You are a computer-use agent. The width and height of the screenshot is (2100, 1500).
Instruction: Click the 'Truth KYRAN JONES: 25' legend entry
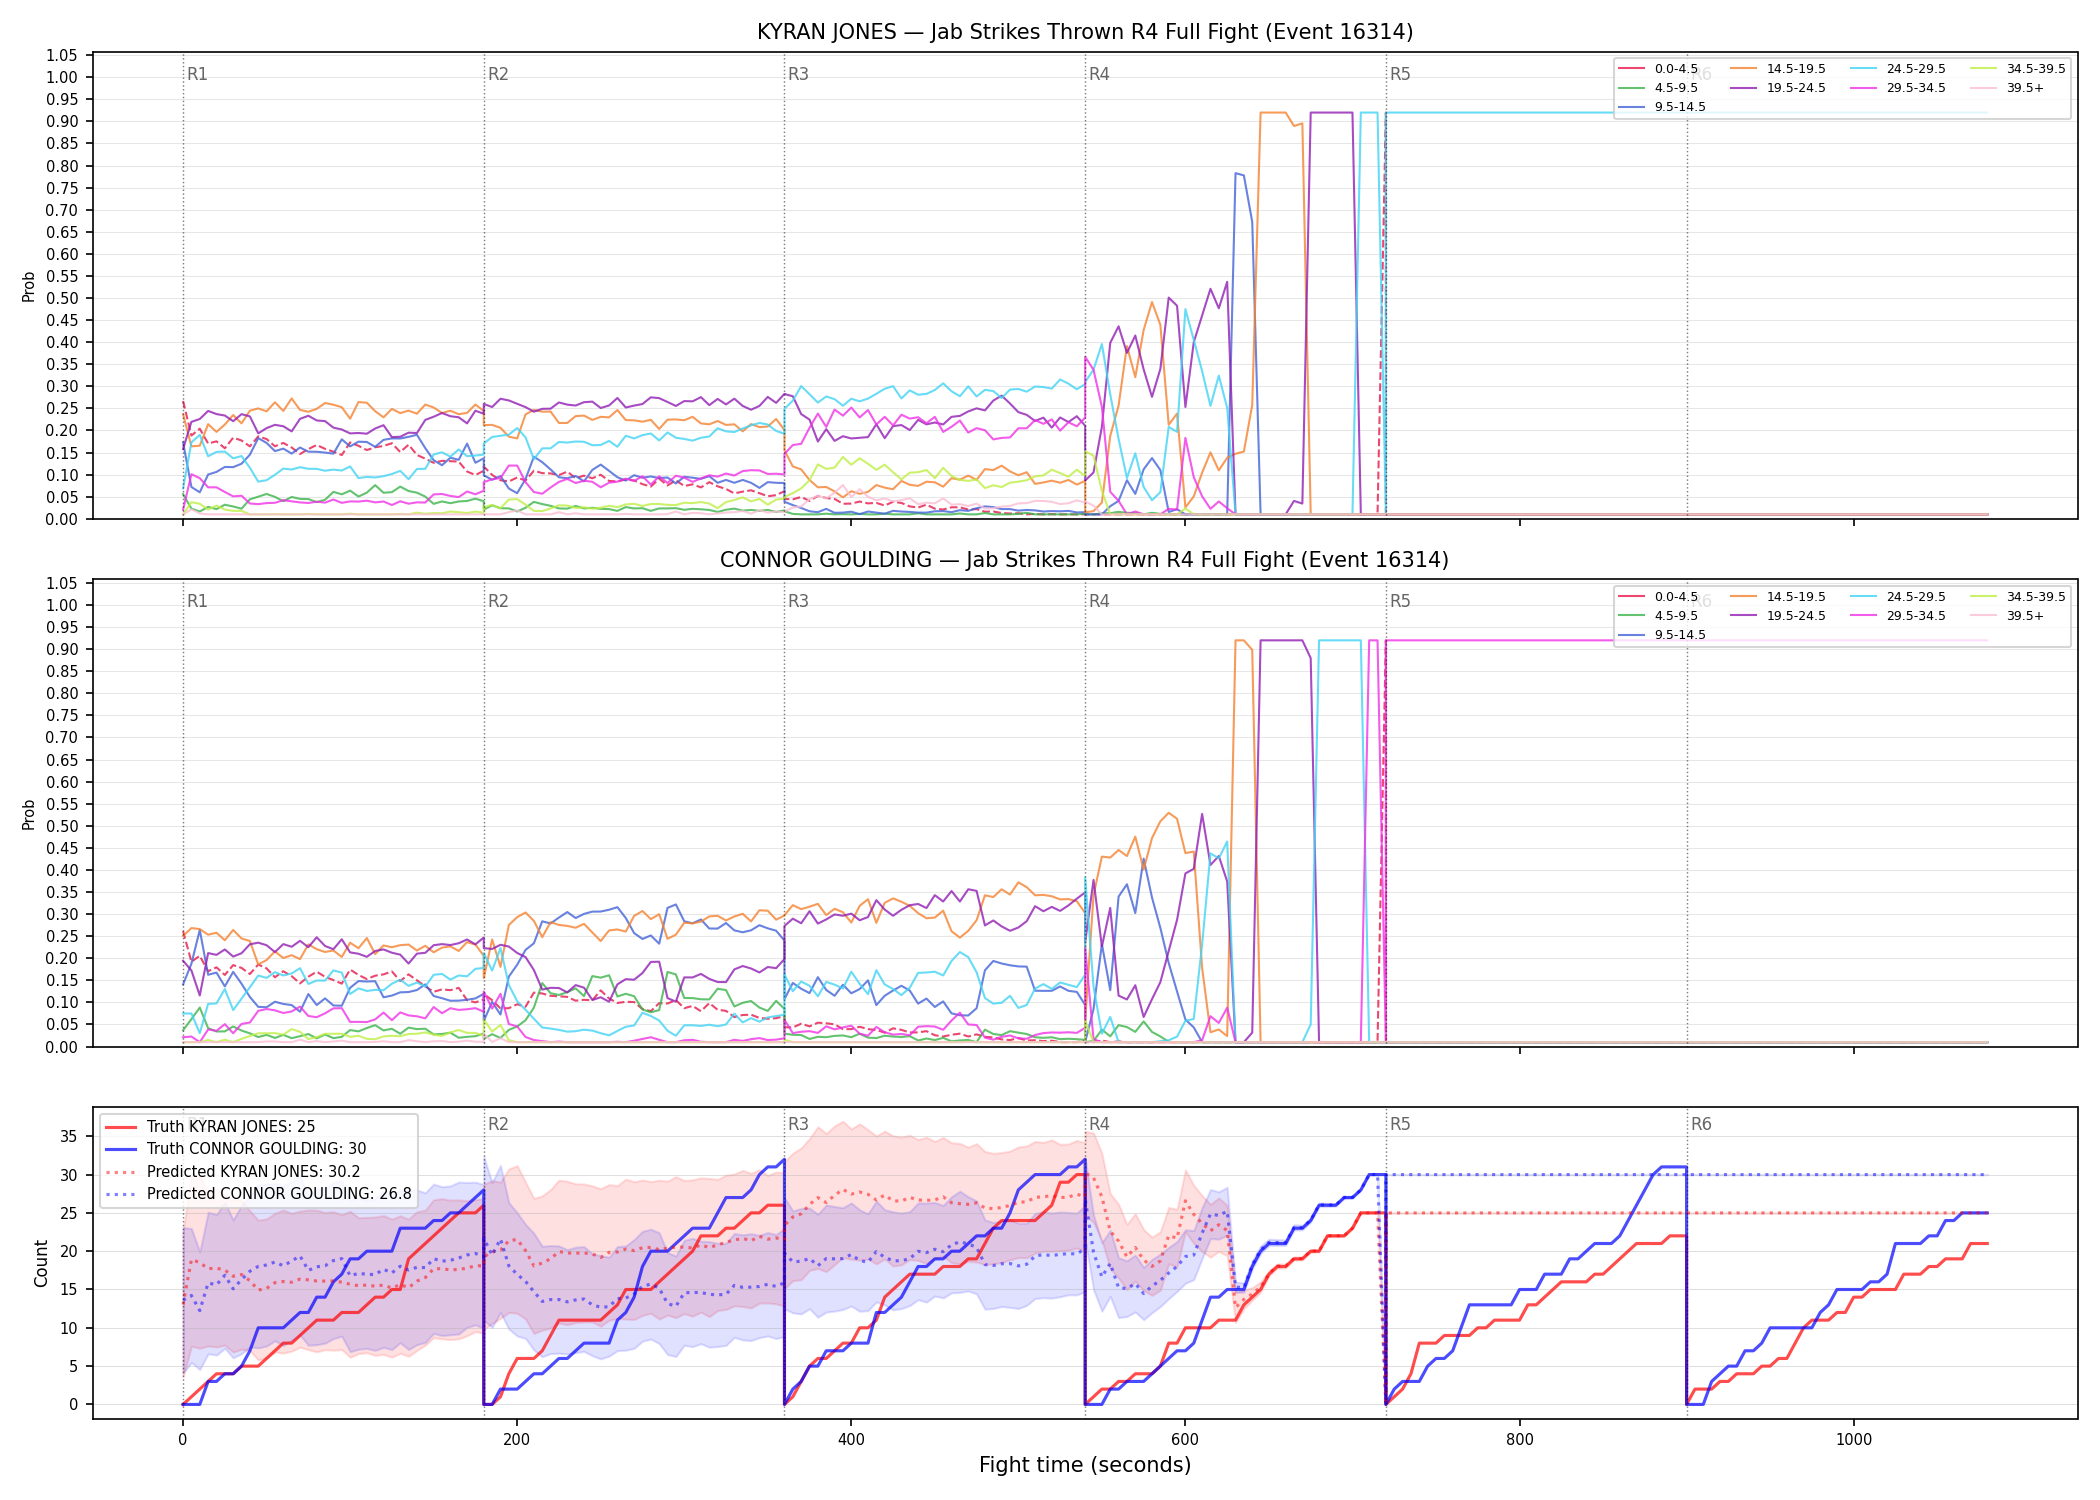(210, 1127)
